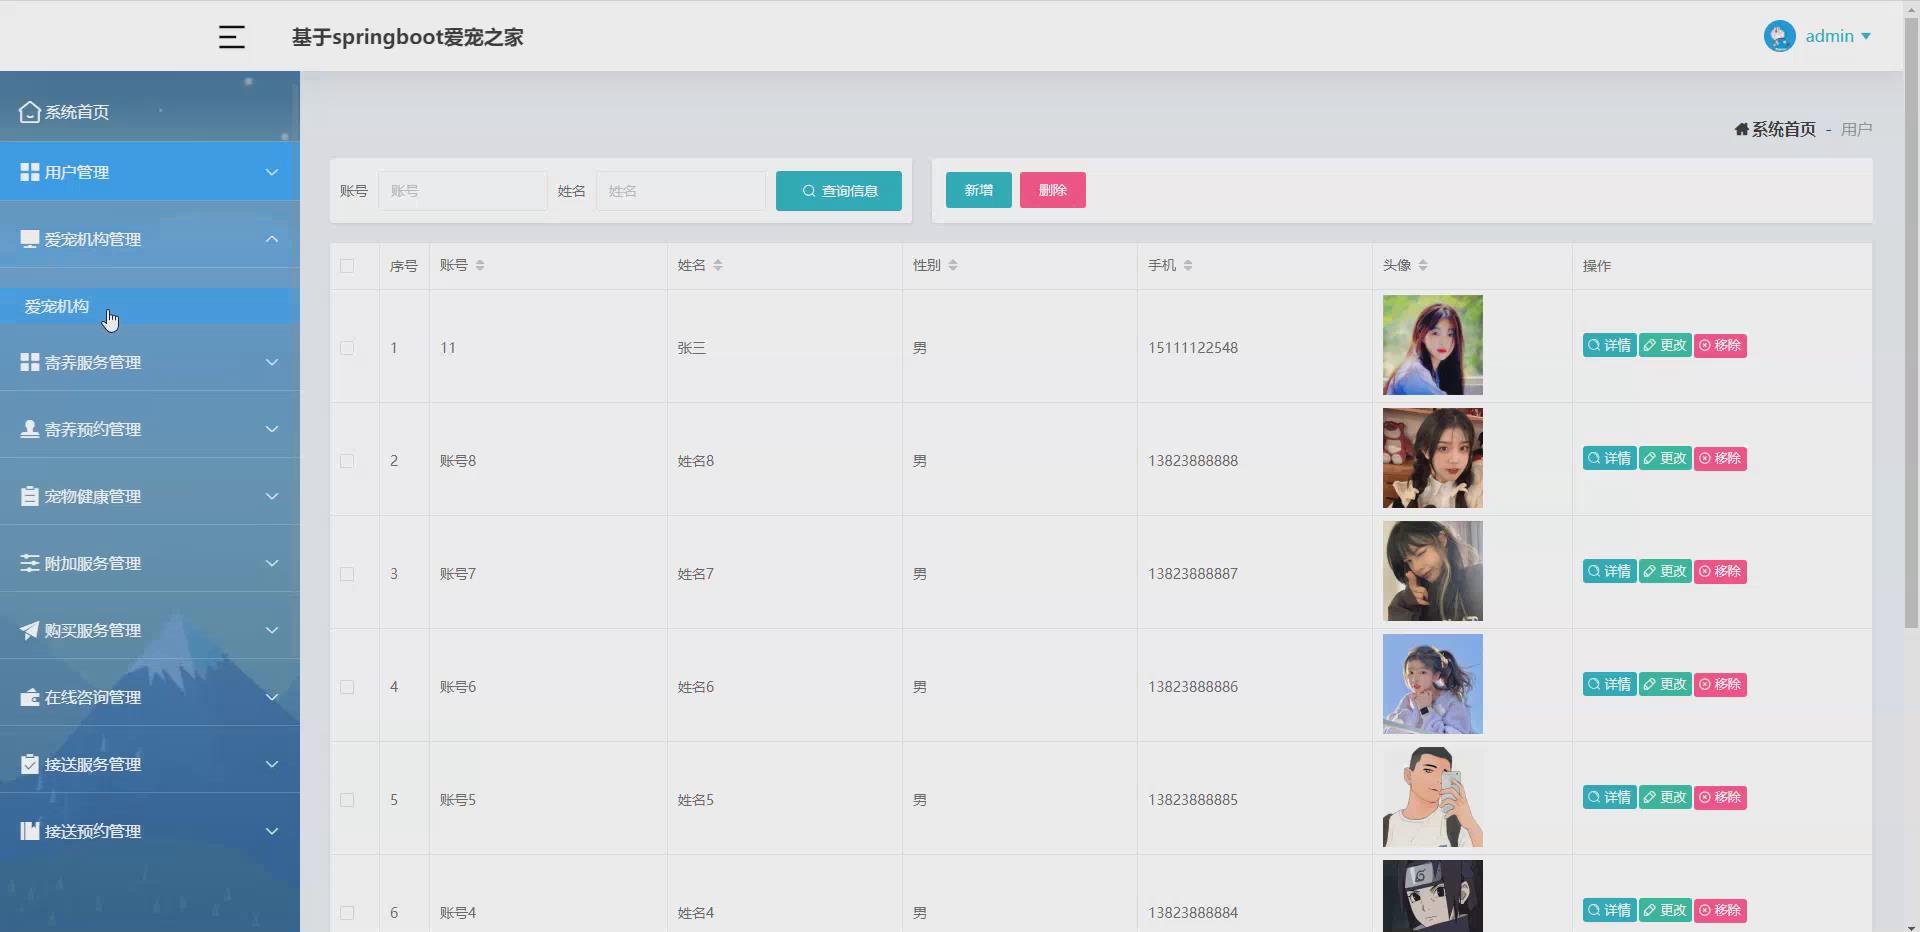
Task: Click the home icon next to 系统首页 sidebar
Action: coord(30,112)
